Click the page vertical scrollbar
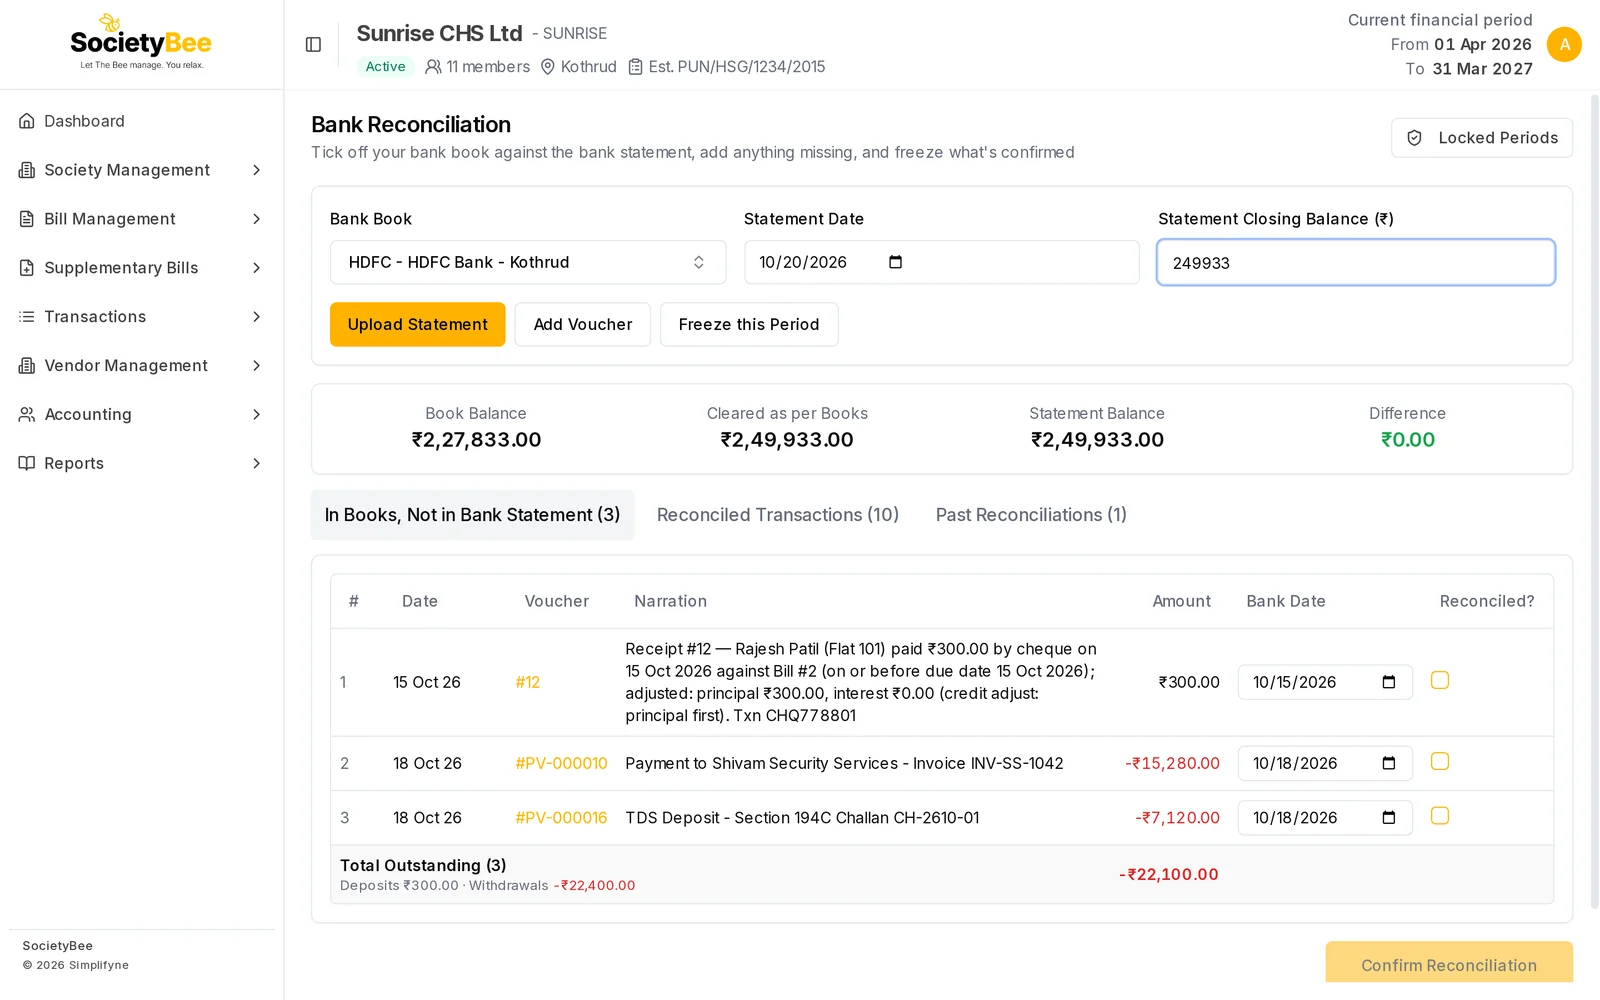 (1594, 500)
